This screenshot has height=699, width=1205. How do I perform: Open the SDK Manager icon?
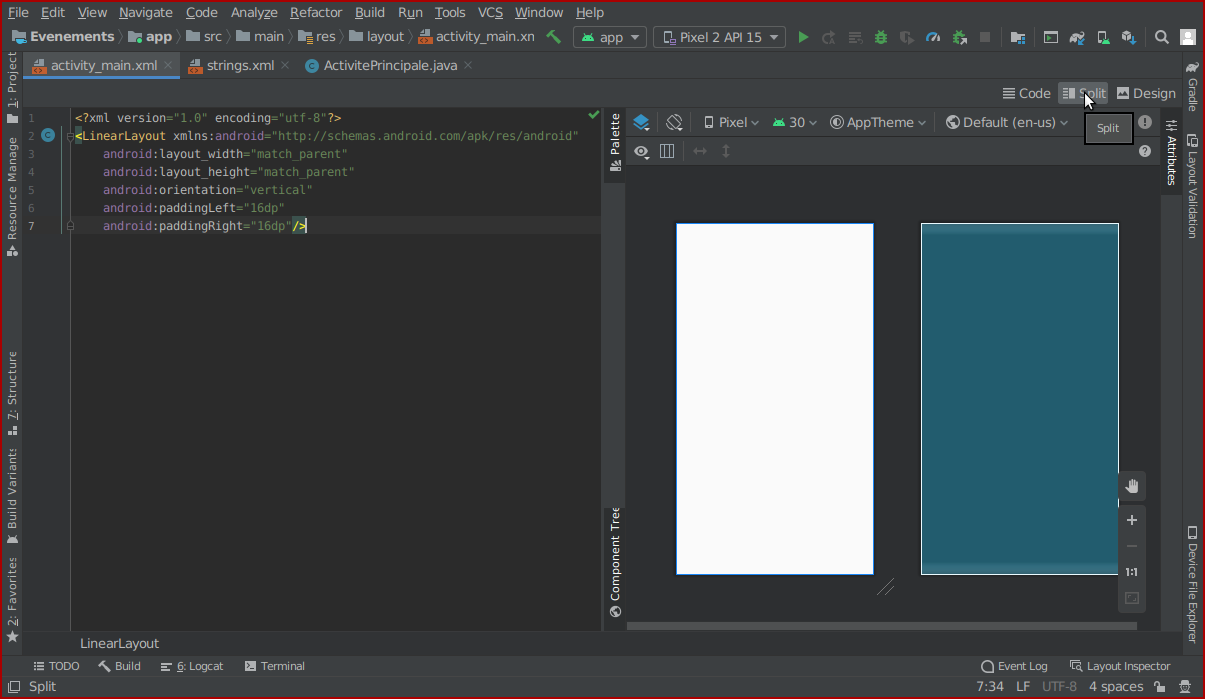click(1127, 37)
